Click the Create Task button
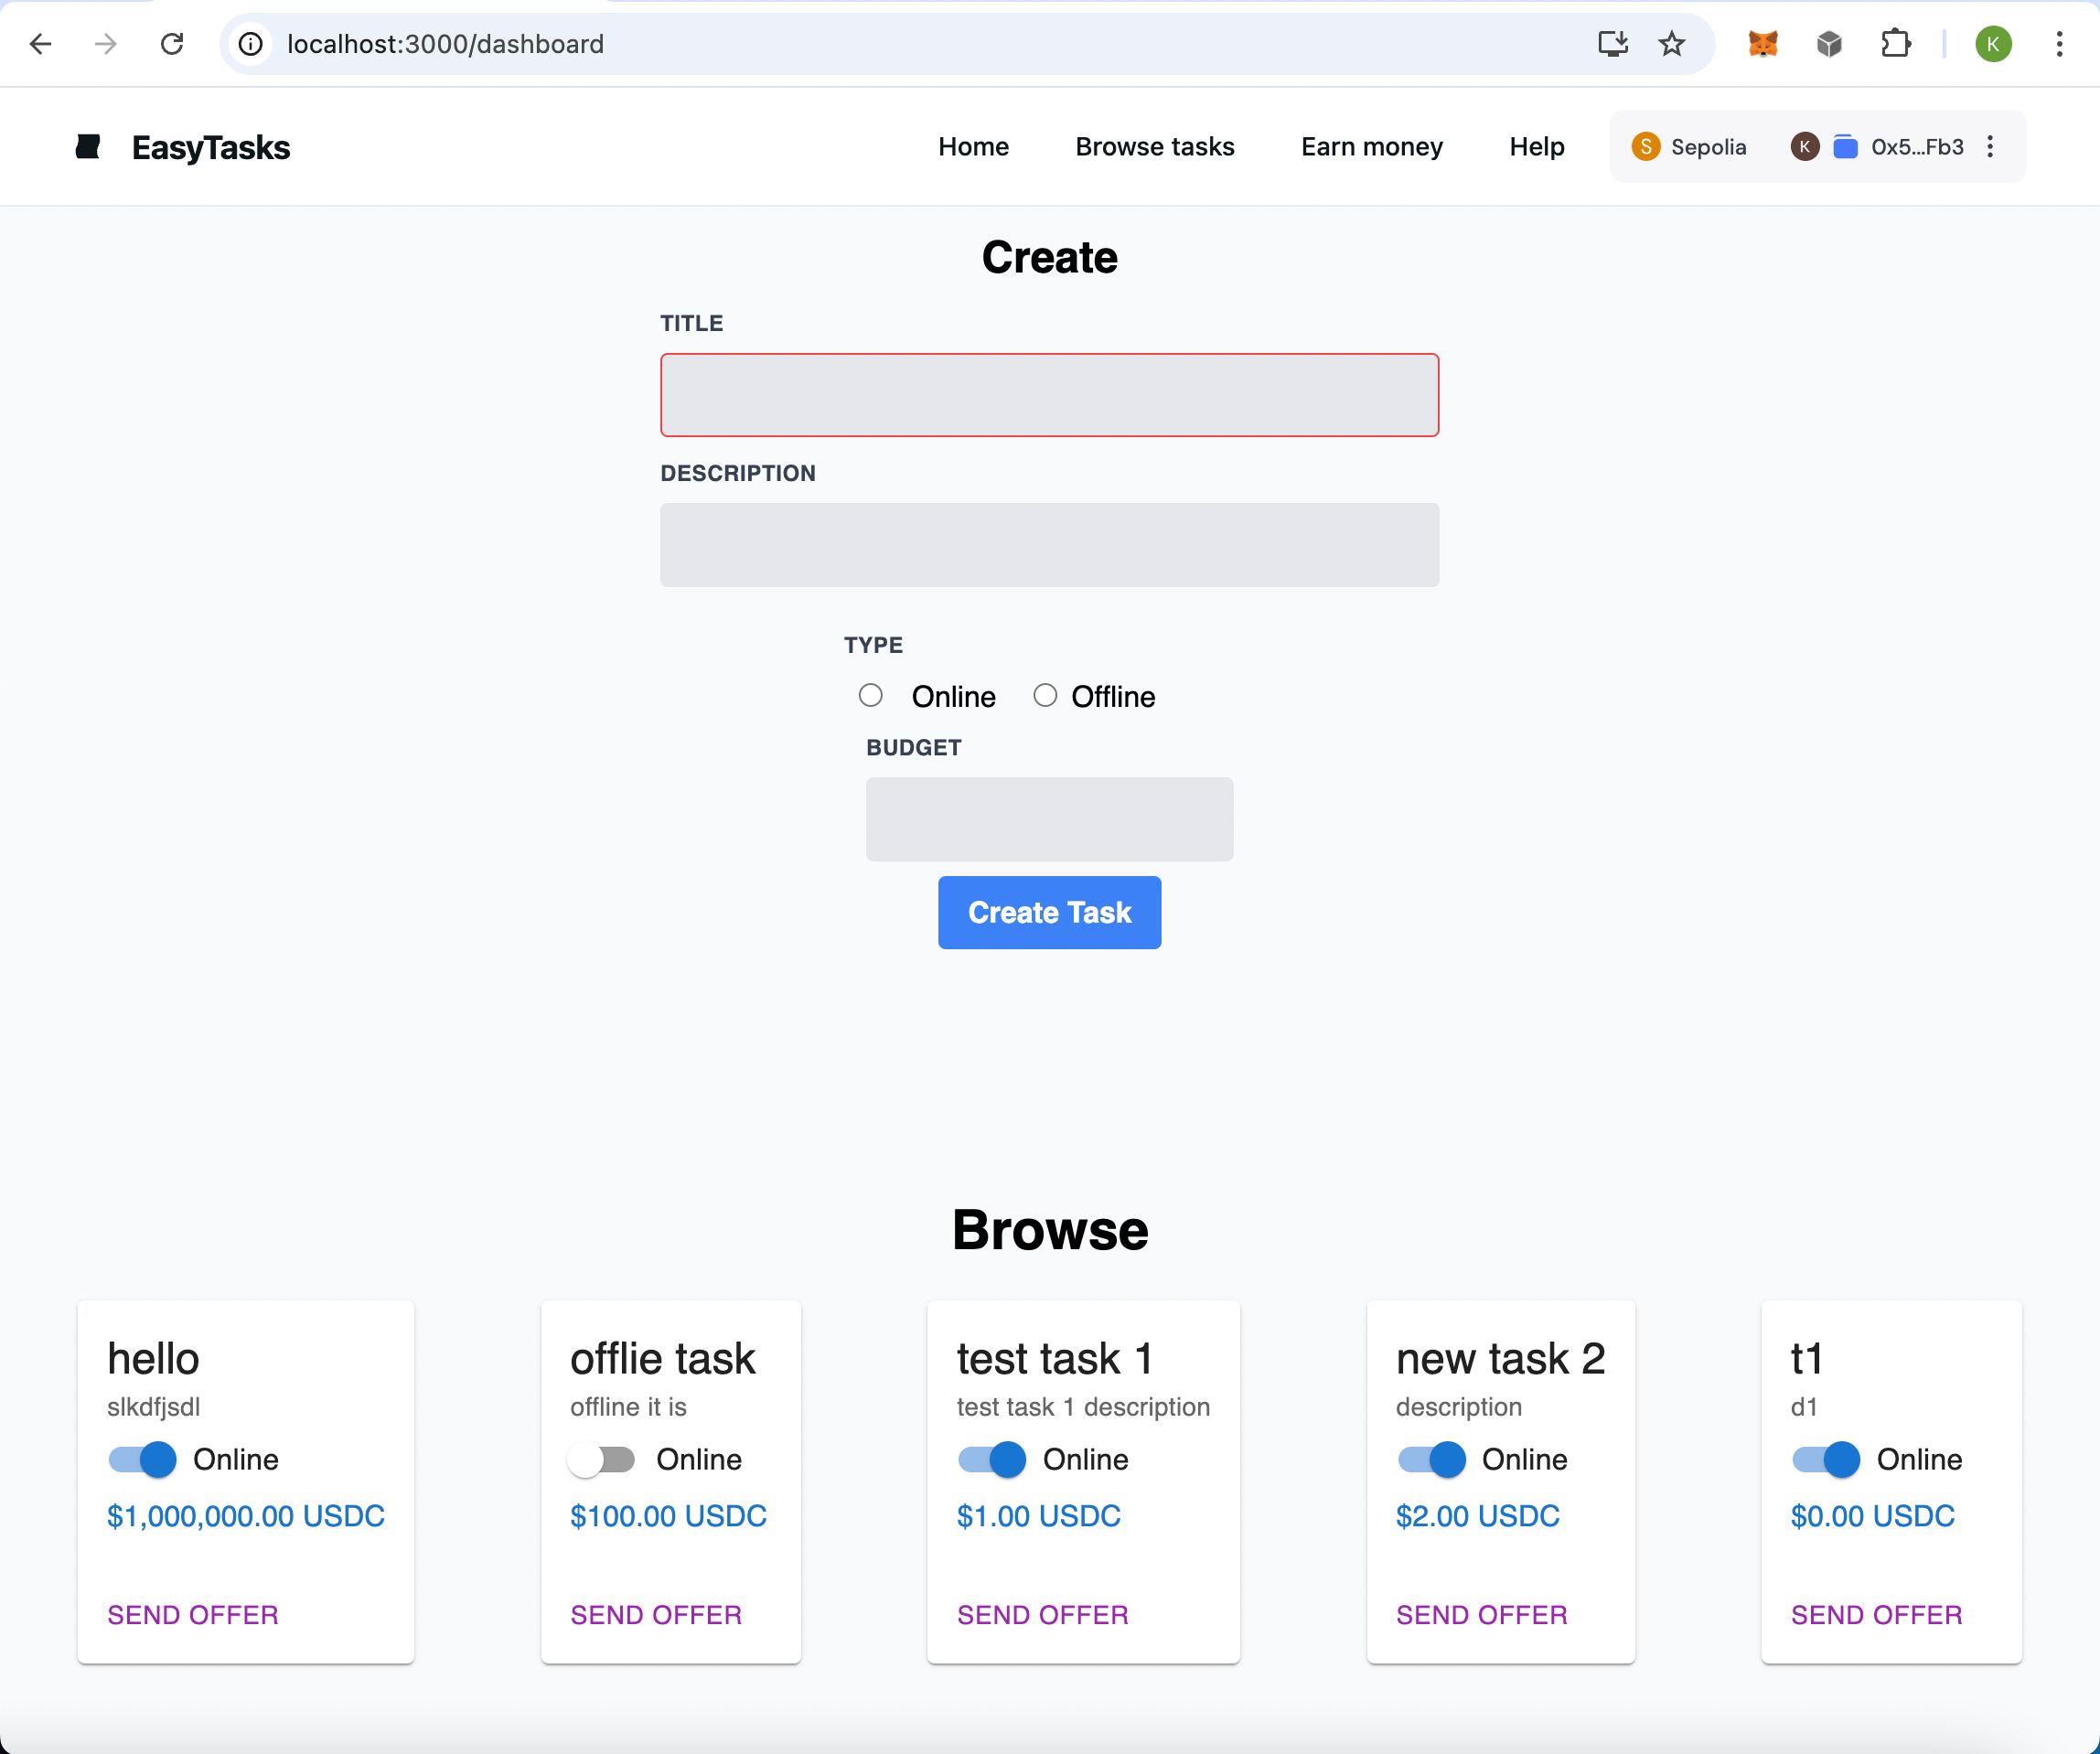 click(1050, 912)
